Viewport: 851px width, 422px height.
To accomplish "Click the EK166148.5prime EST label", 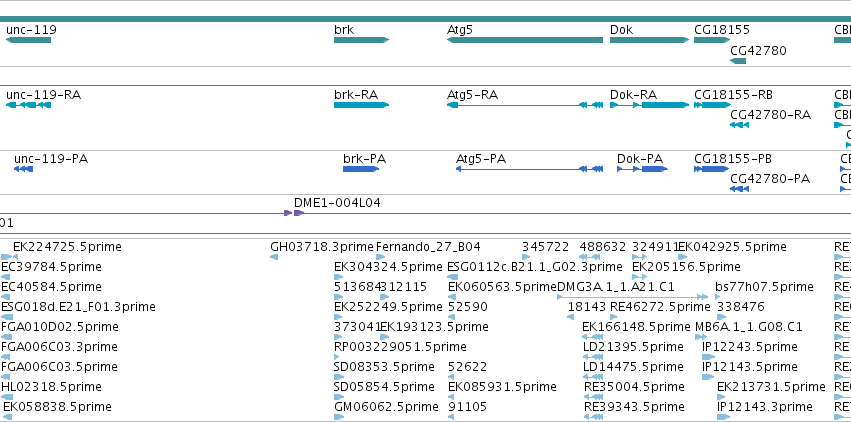I will coord(636,327).
